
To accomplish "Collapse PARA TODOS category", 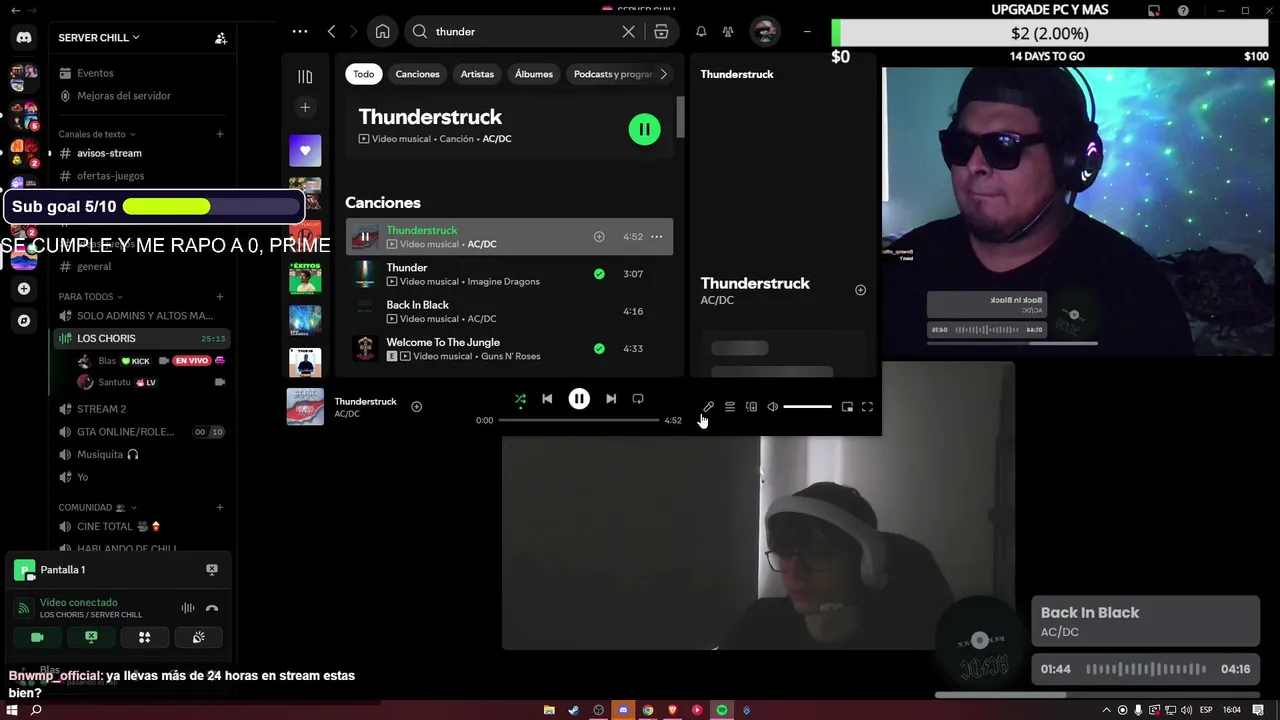I will coord(90,297).
